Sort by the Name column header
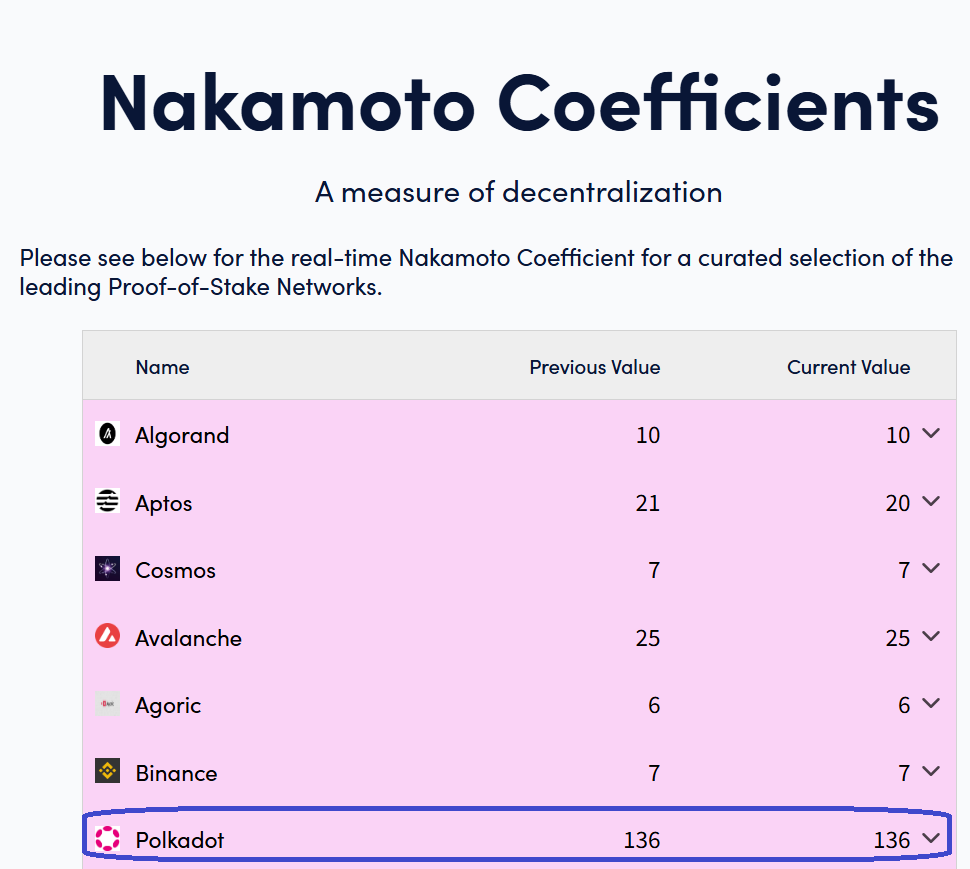The image size is (970, 869). (x=162, y=367)
